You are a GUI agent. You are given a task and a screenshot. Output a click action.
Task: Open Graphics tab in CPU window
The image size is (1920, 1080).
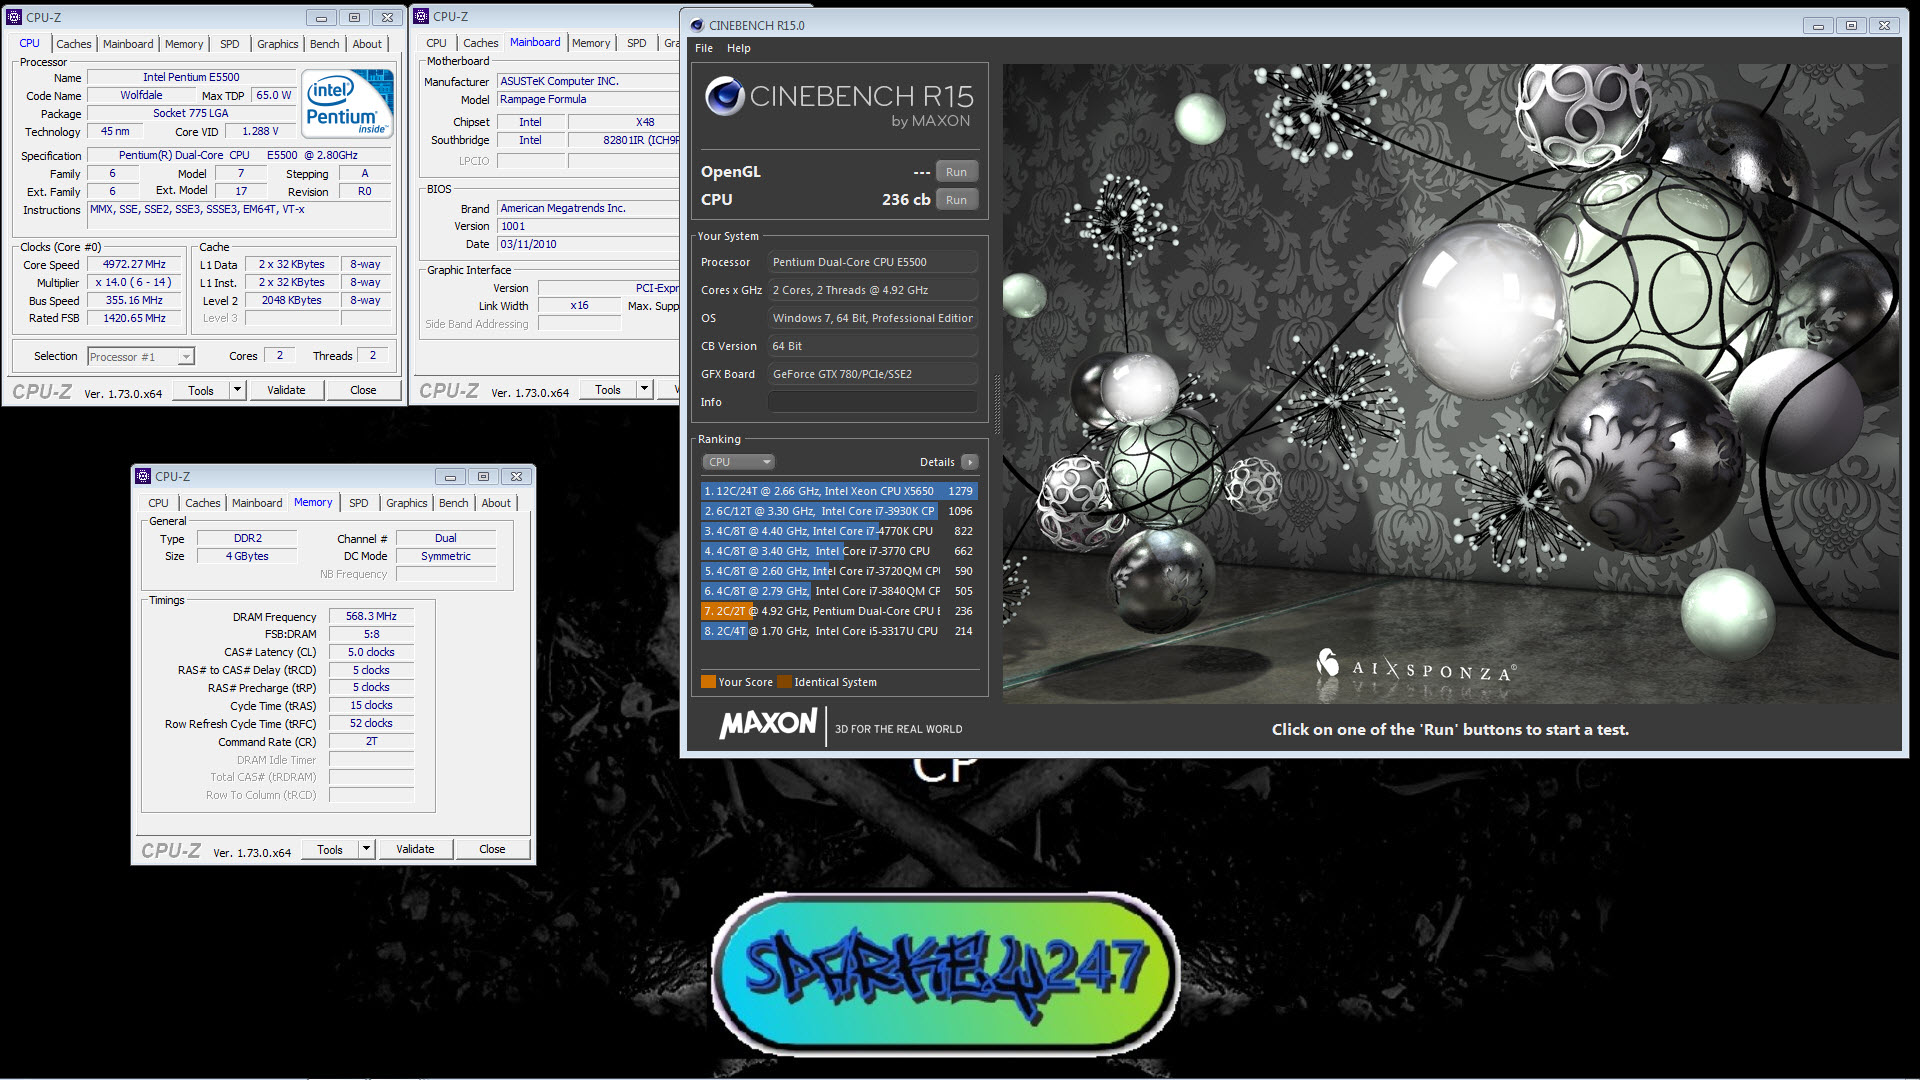(x=277, y=44)
